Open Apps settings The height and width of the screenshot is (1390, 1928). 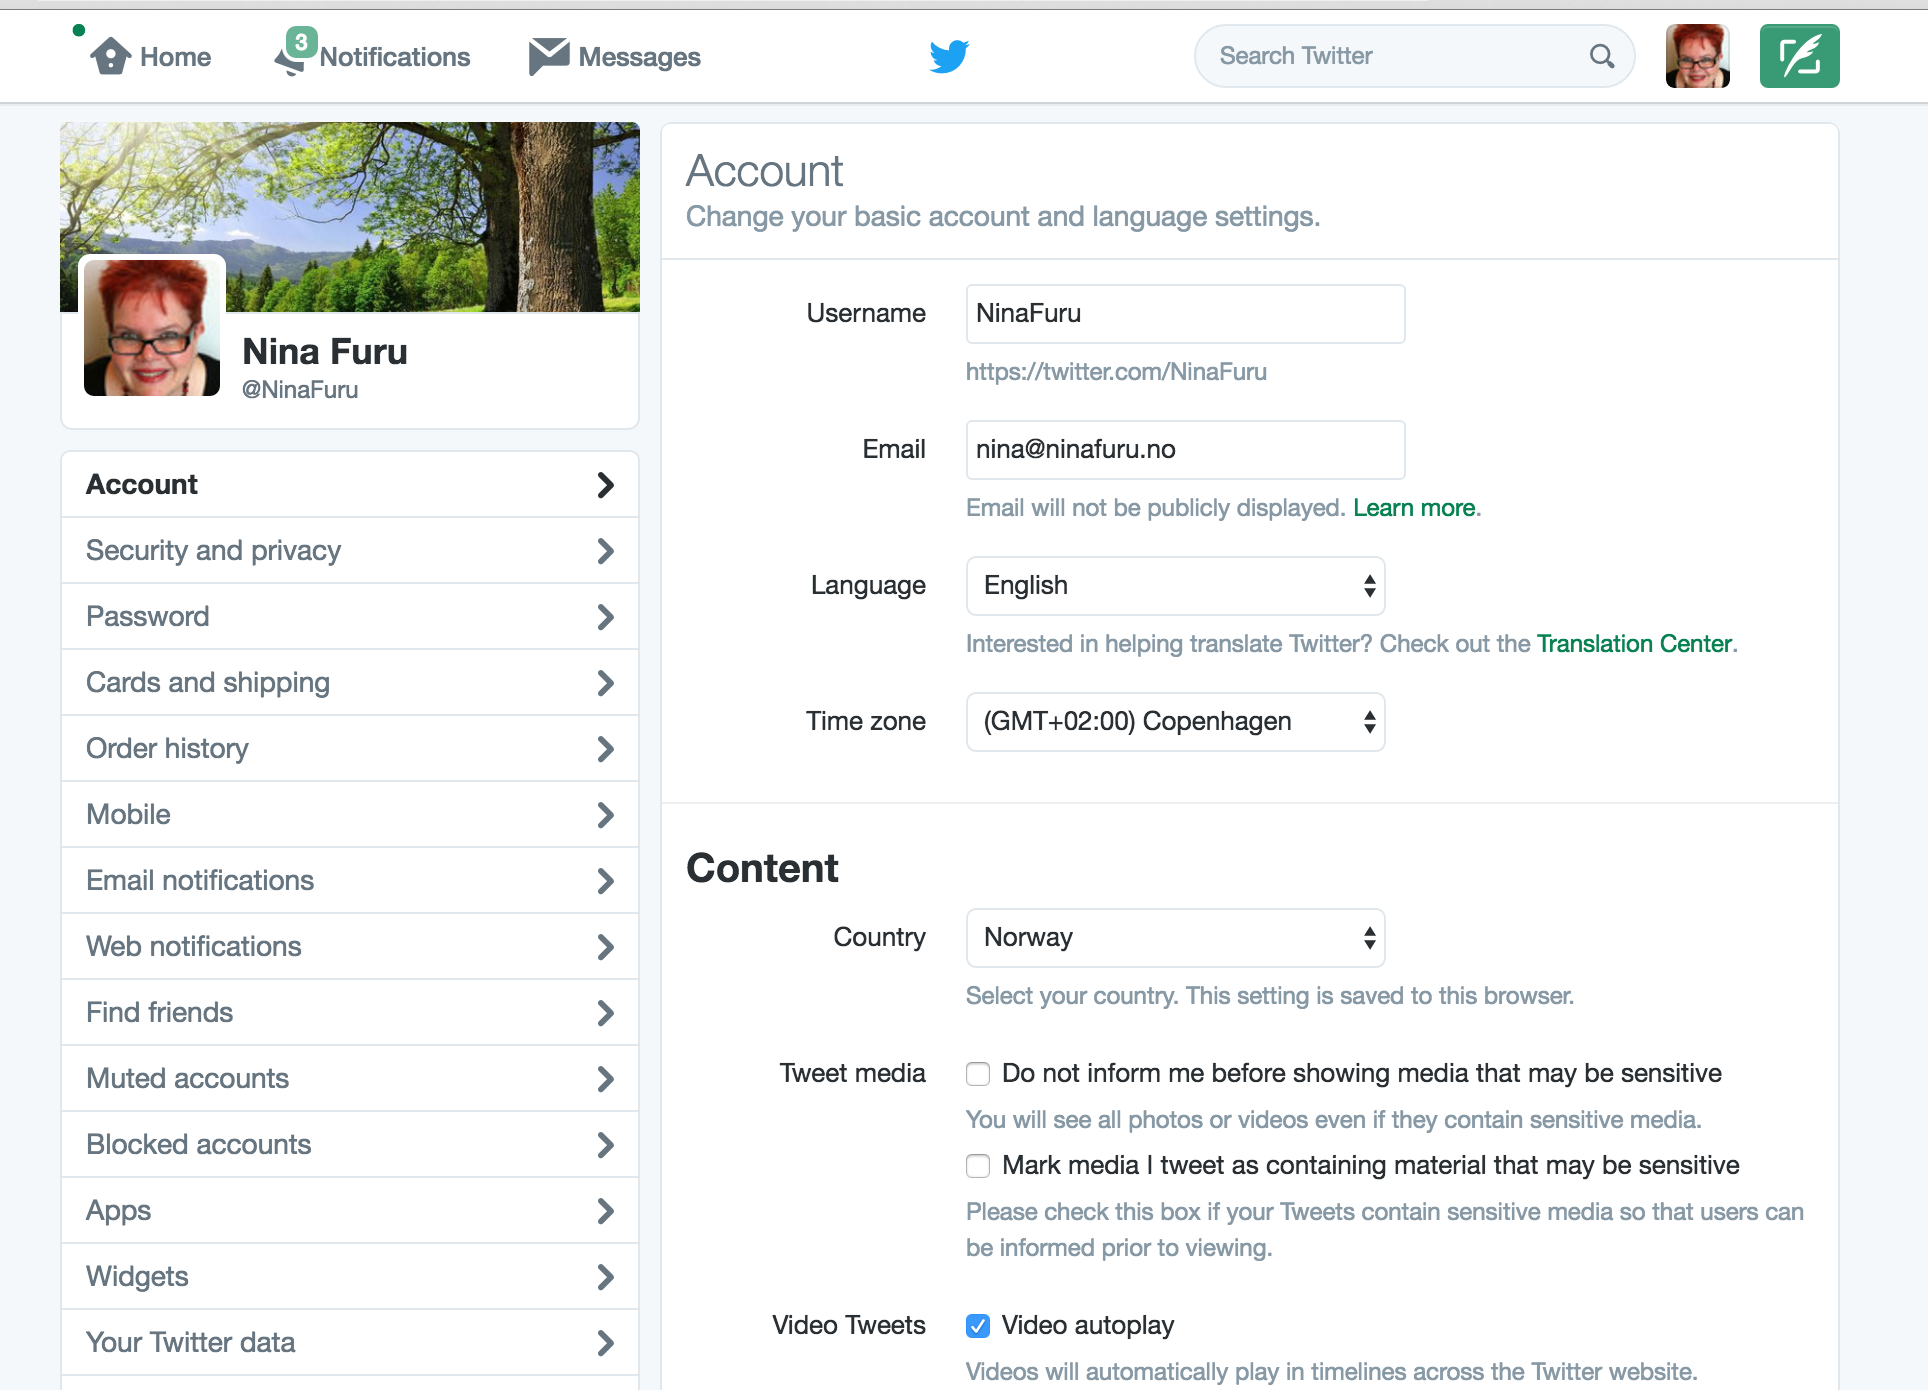(350, 1210)
